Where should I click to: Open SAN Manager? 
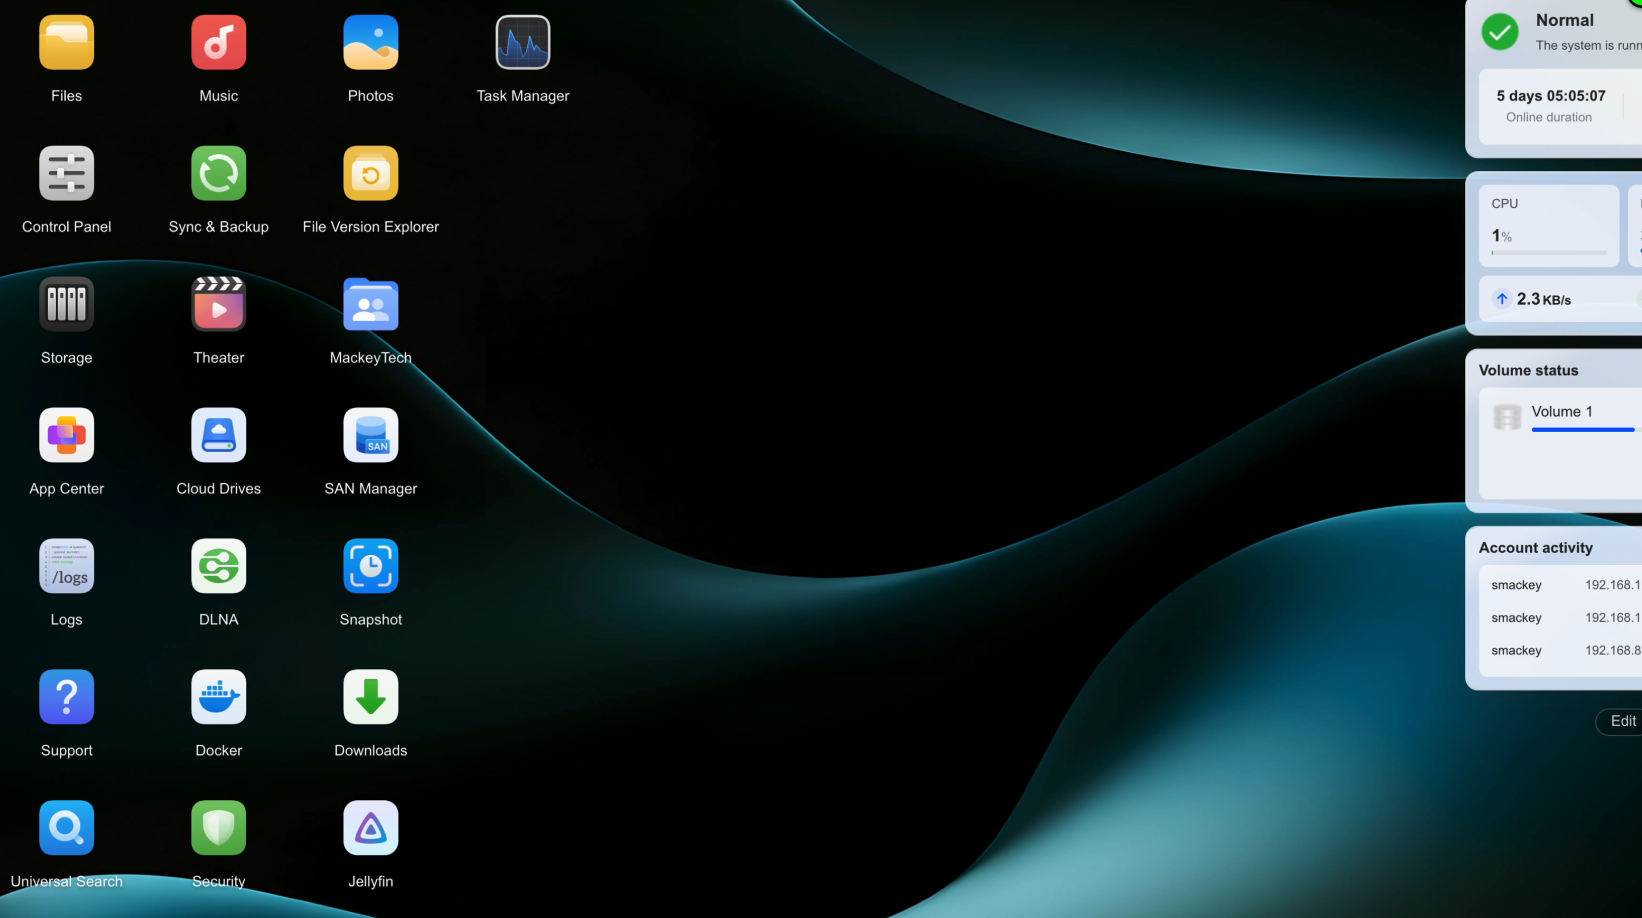click(x=370, y=435)
